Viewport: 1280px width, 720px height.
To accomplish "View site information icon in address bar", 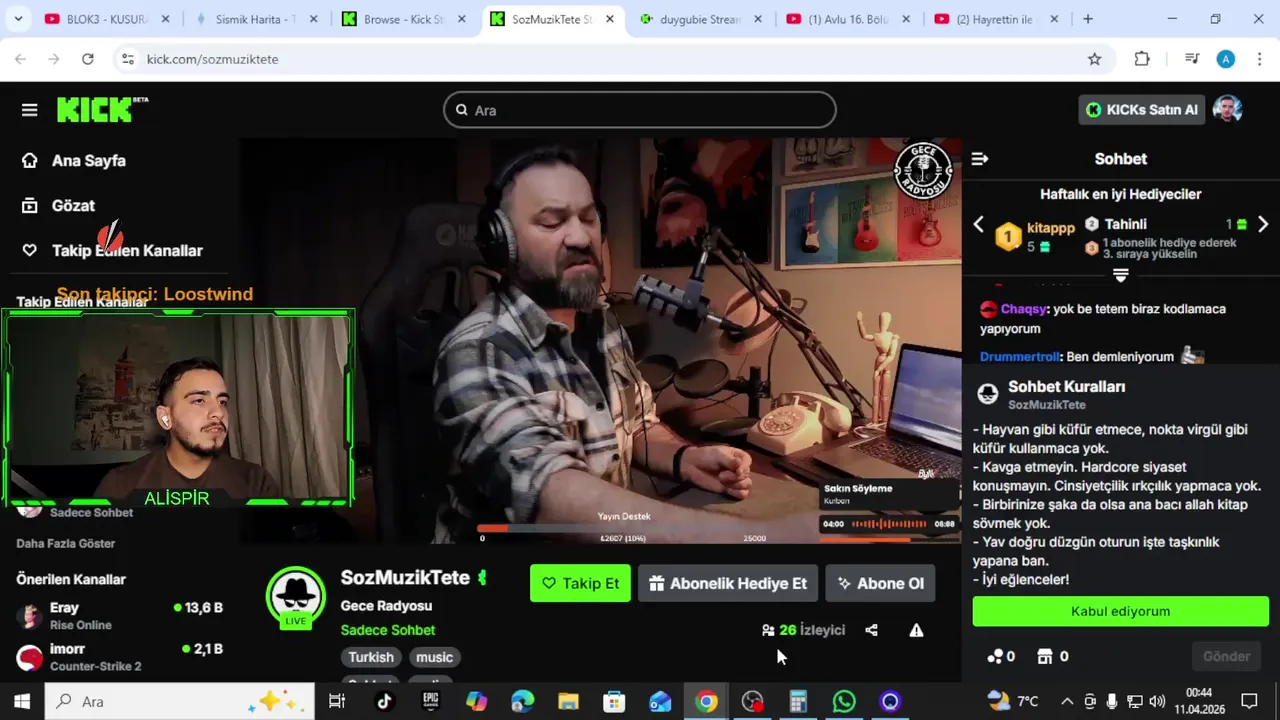I will coord(127,59).
